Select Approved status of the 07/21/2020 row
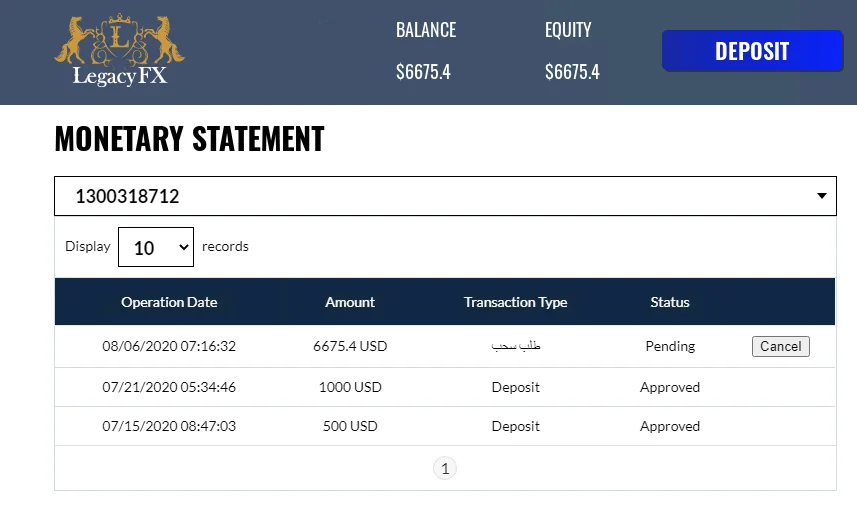This screenshot has height=507, width=857. click(670, 387)
